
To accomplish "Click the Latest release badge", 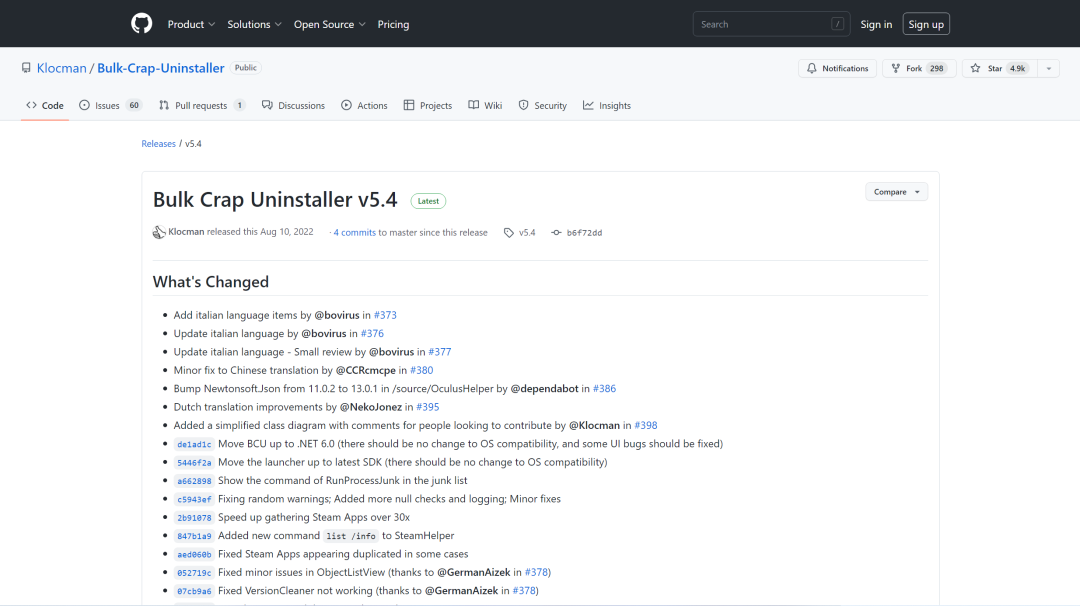I will point(428,201).
